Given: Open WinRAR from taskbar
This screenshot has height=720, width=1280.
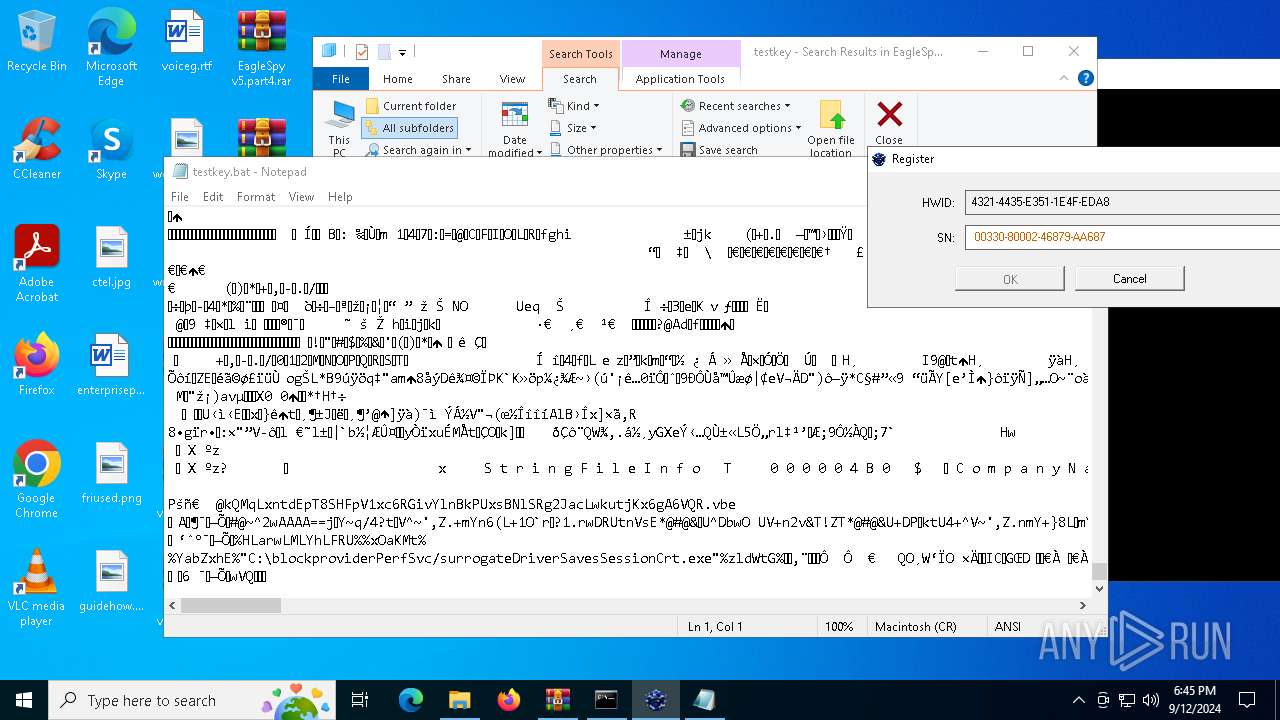Looking at the screenshot, I should (557, 700).
